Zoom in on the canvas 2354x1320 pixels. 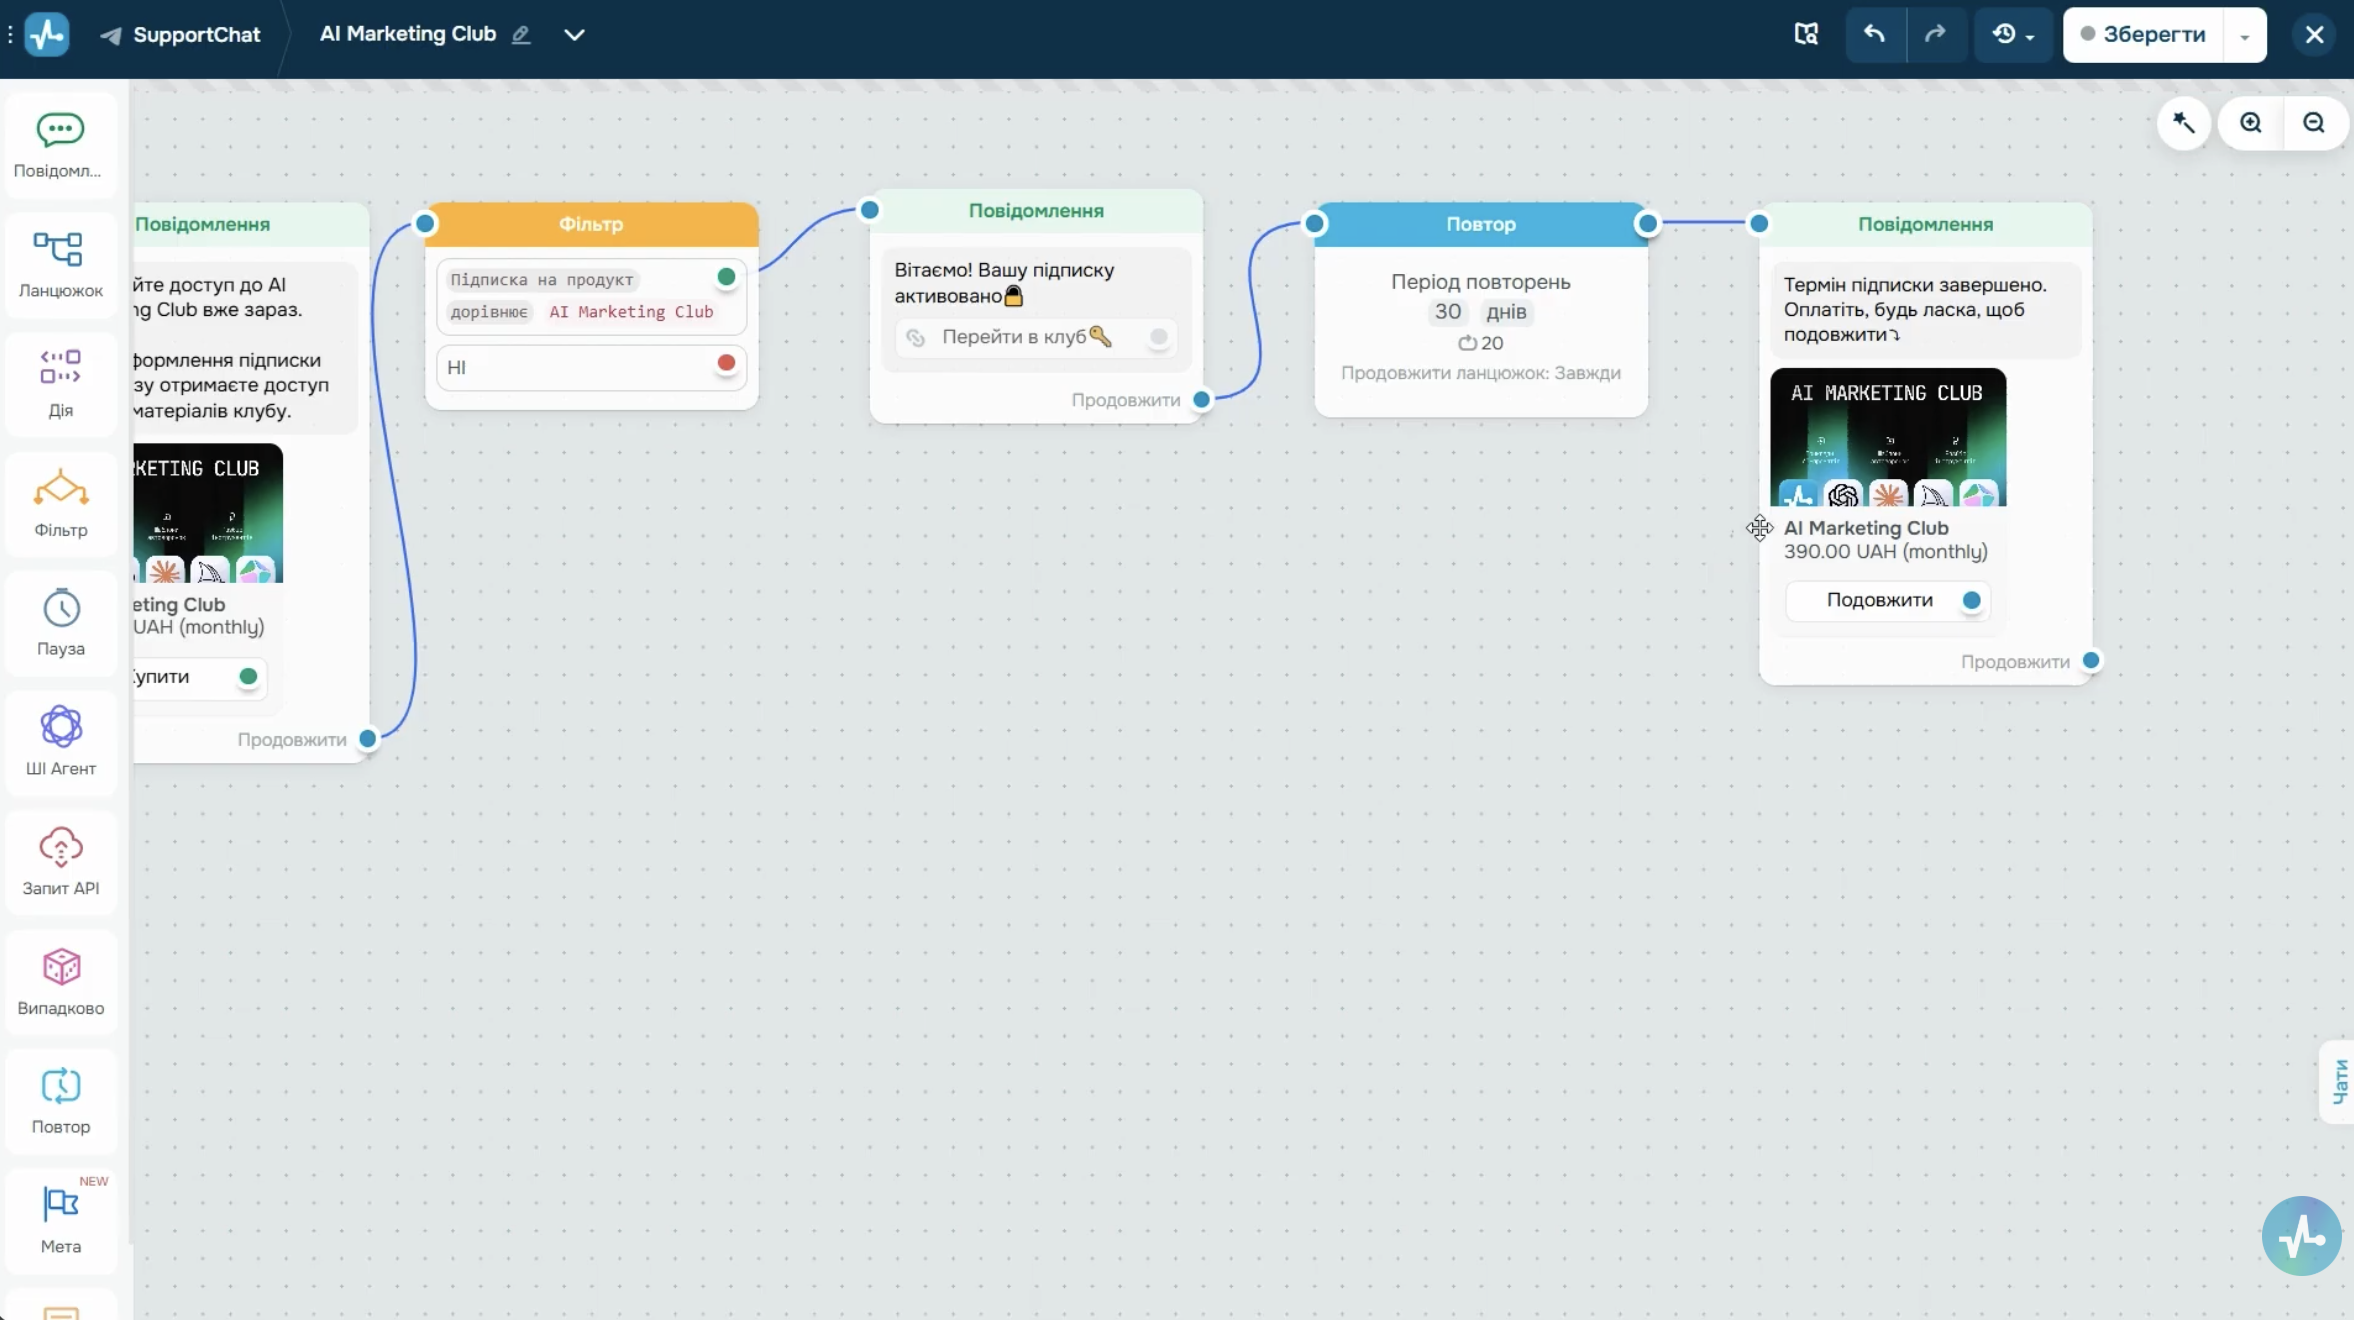[x=2251, y=123]
